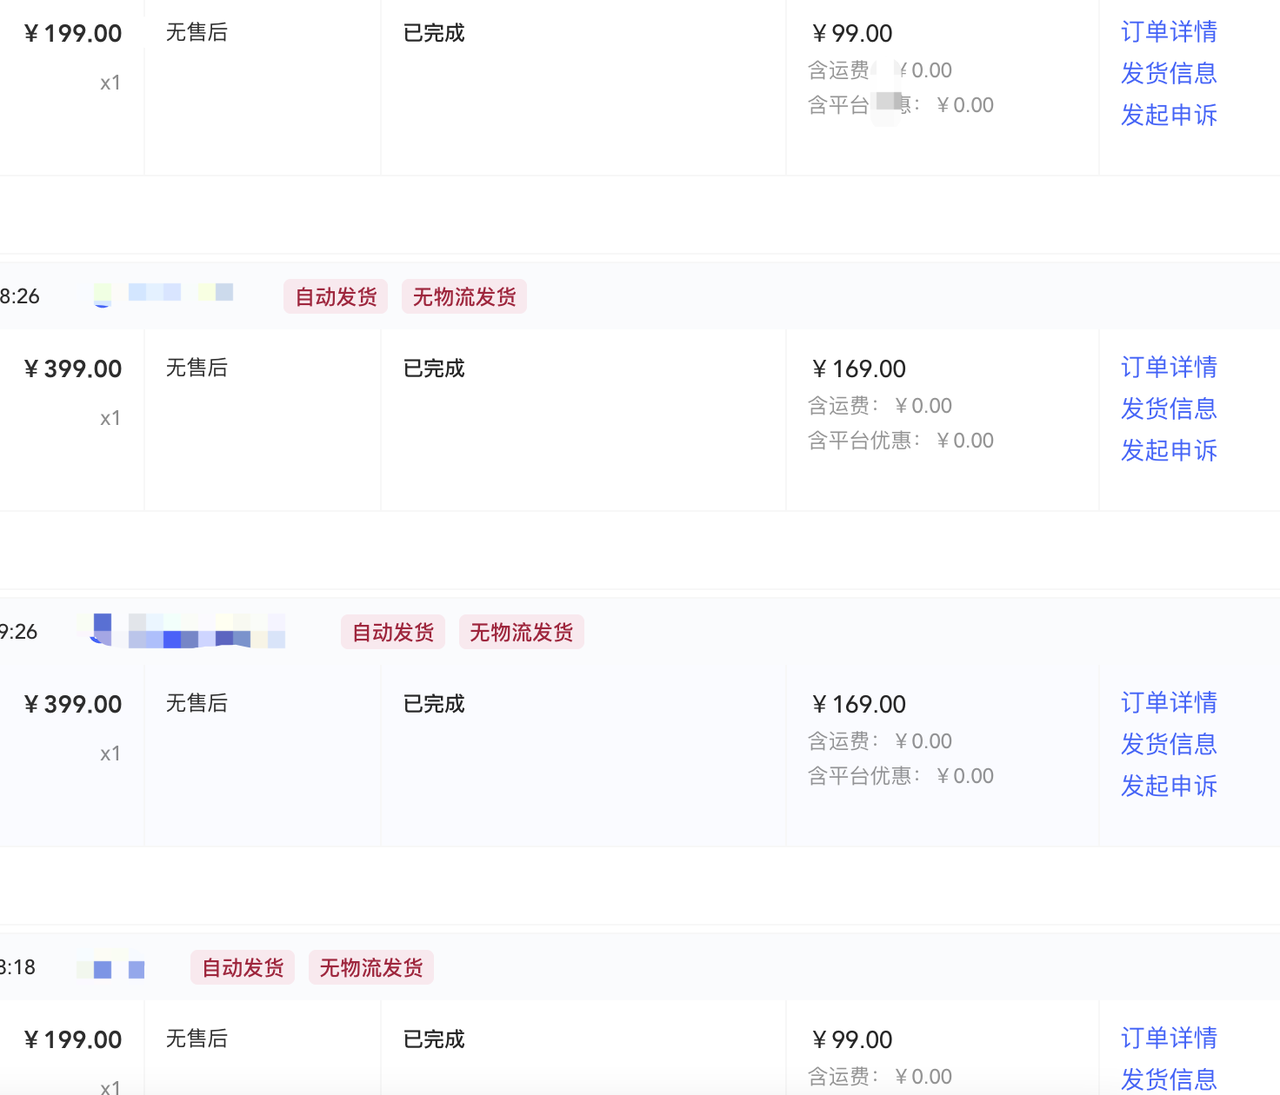The height and width of the screenshot is (1095, 1280).
Task: View 发货信息 of the top order
Action: point(1168,73)
